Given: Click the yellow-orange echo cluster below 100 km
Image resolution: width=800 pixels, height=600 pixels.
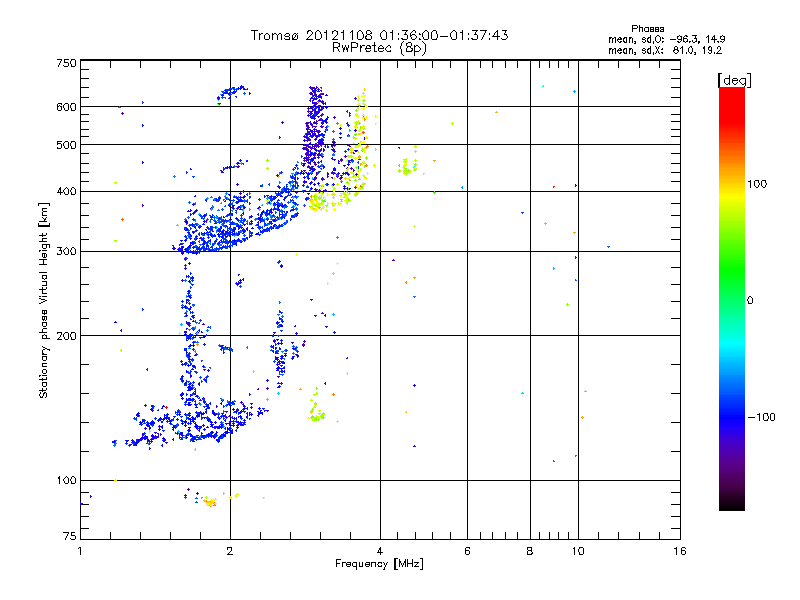Looking at the screenshot, I should (210, 502).
